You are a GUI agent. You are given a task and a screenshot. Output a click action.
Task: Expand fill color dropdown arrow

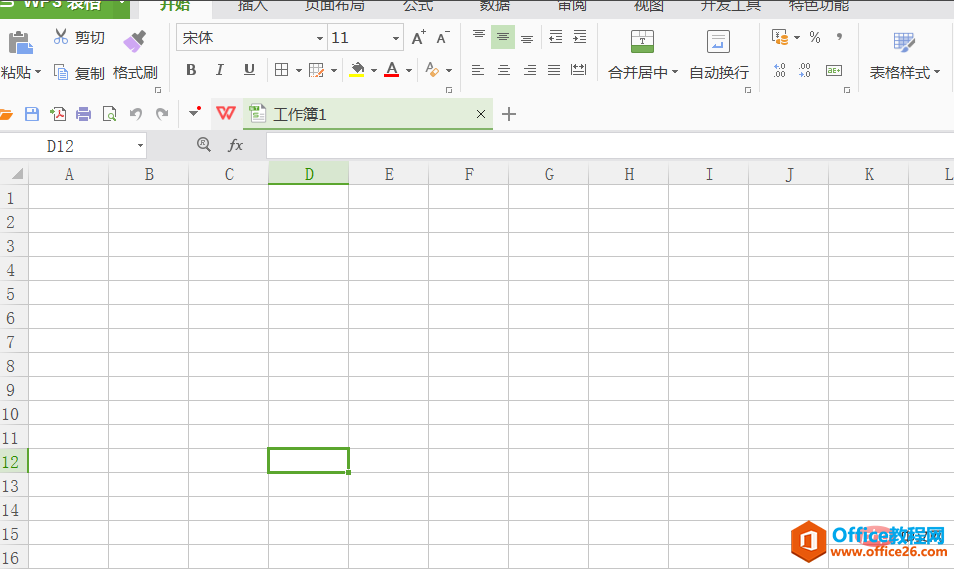click(x=374, y=71)
